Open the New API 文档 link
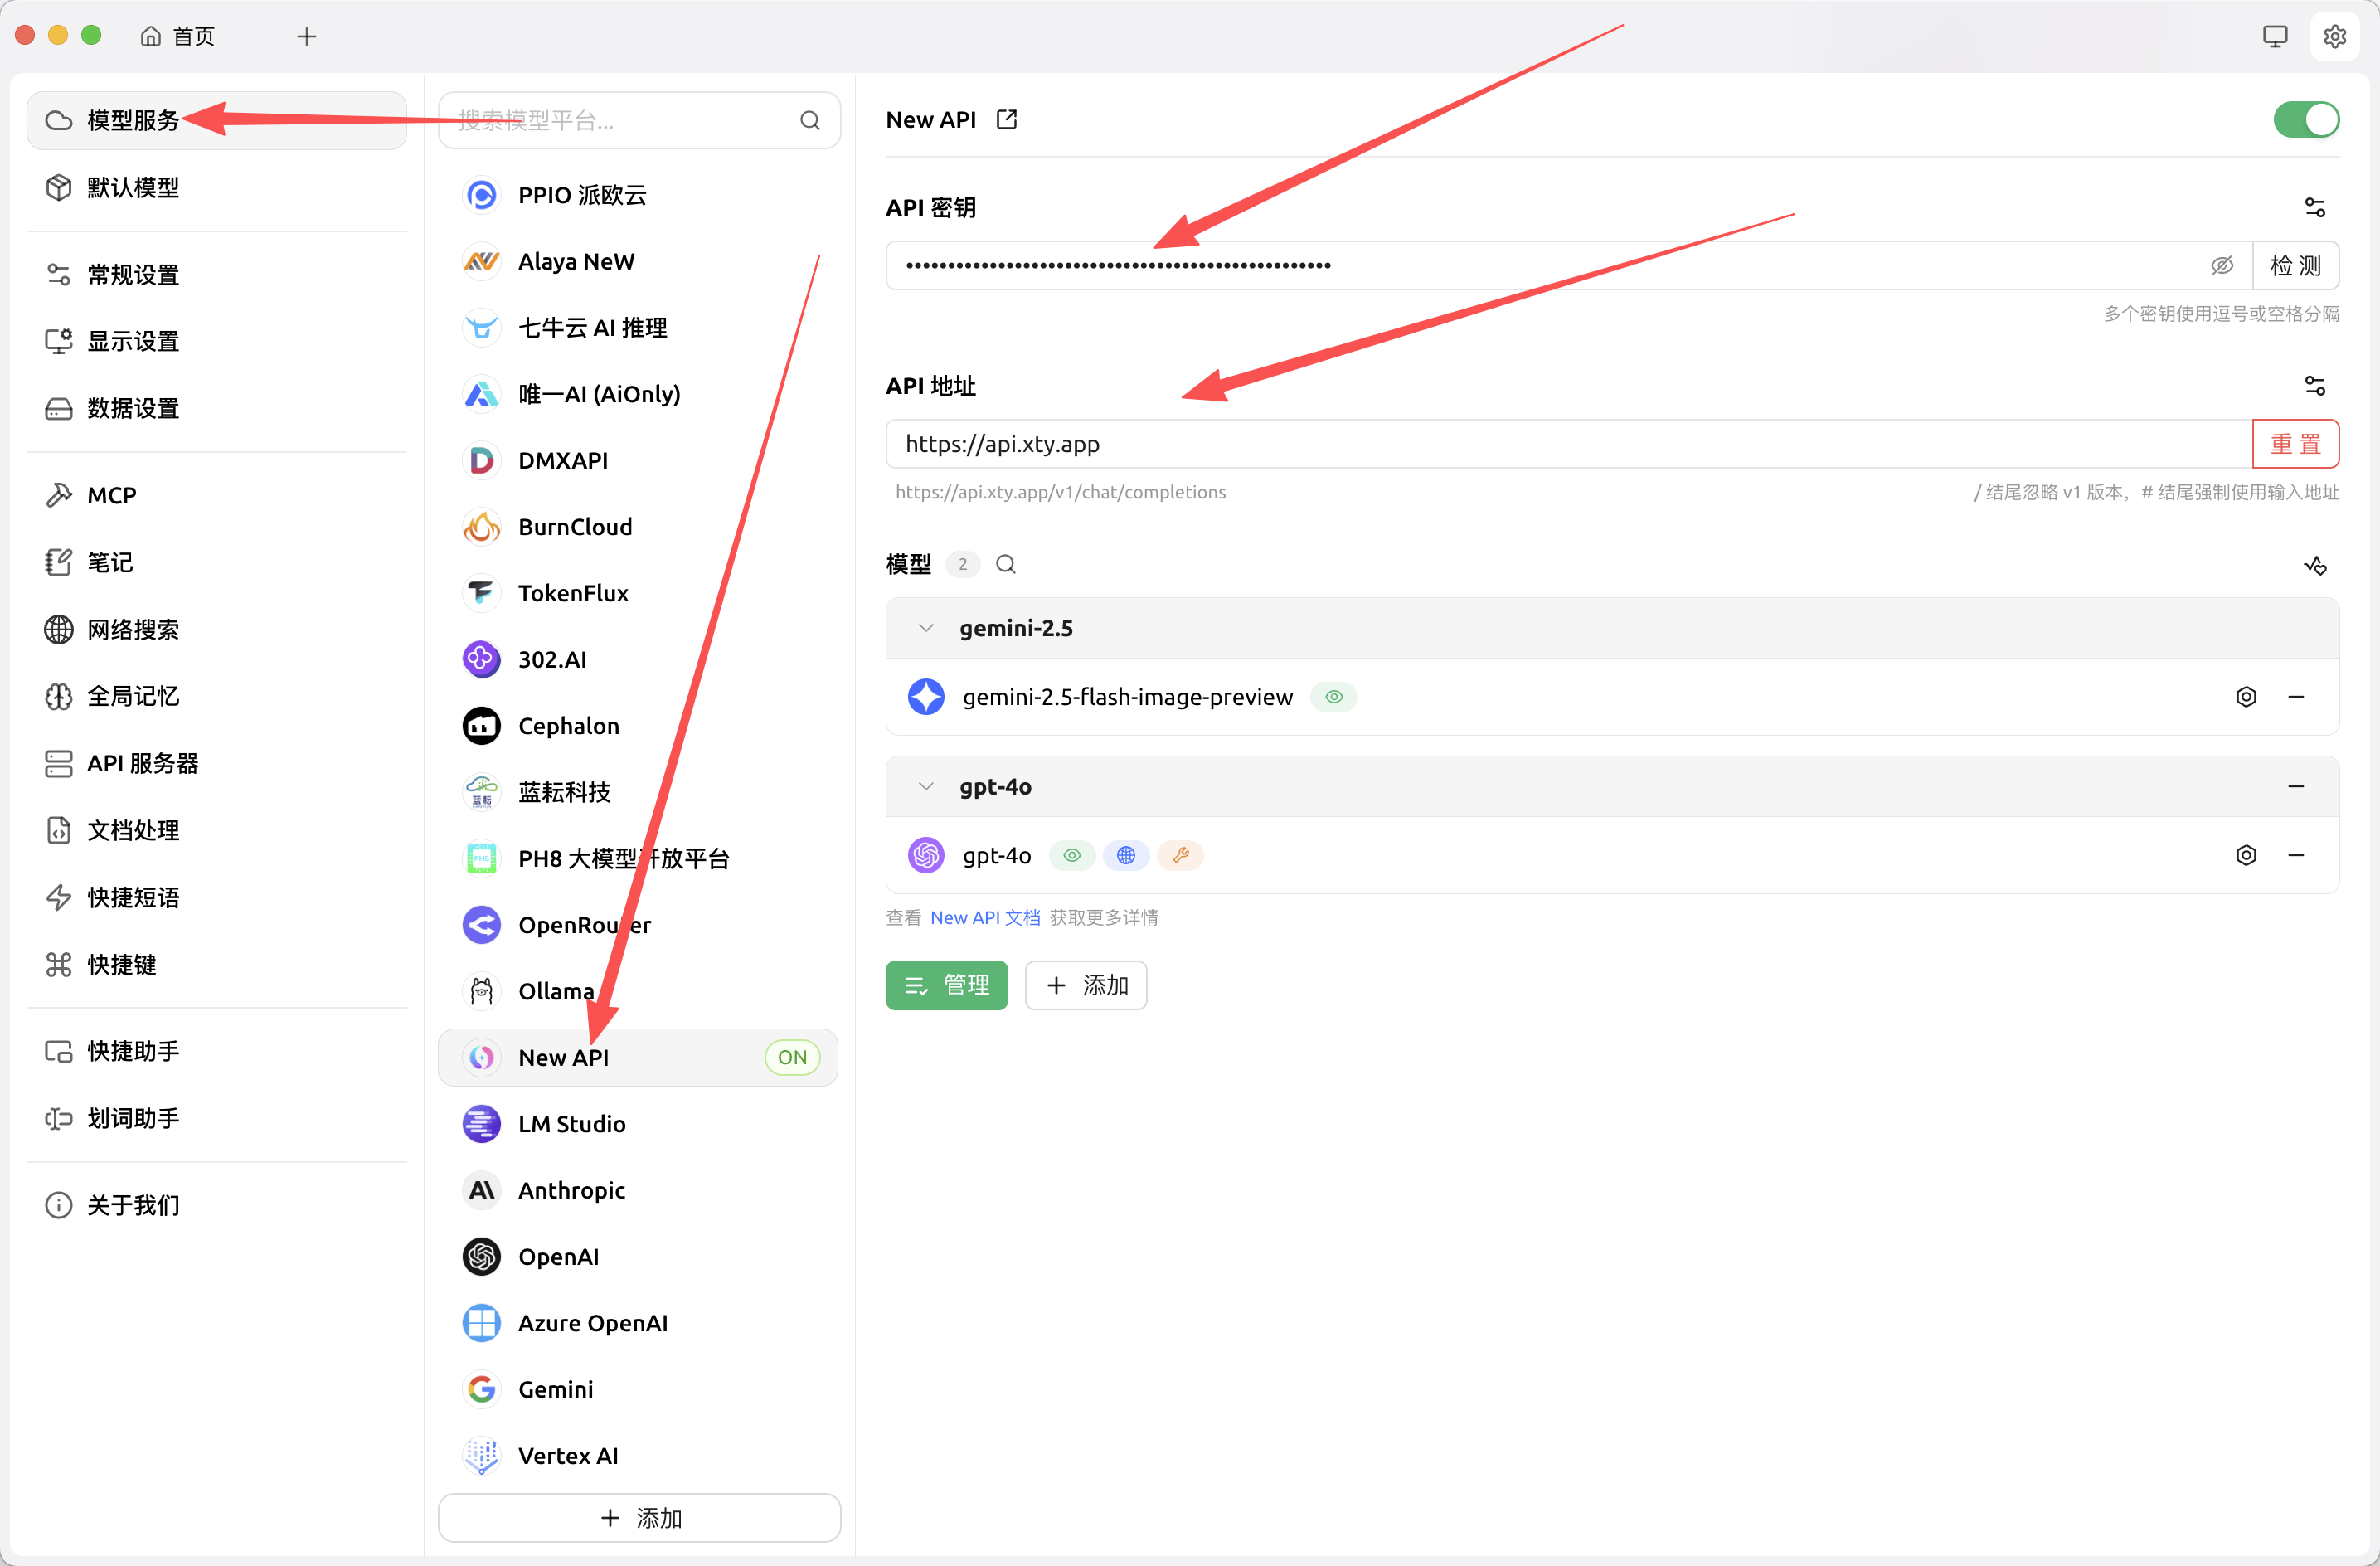 click(984, 917)
